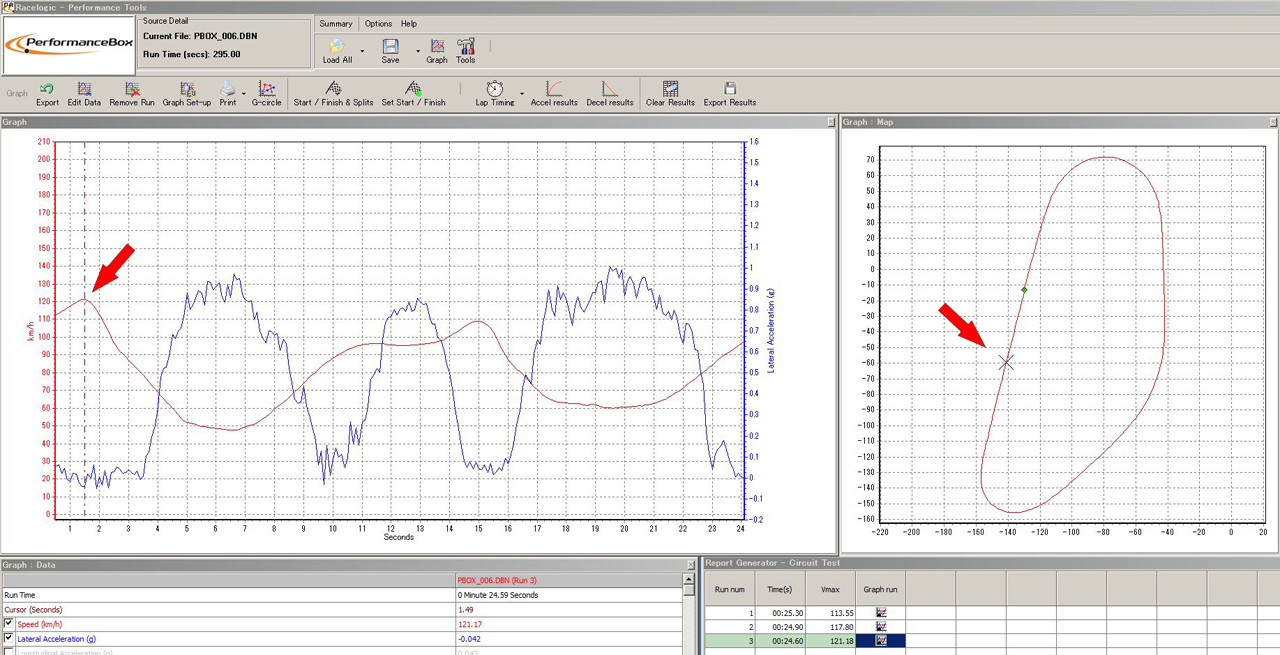The width and height of the screenshot is (1280, 655).
Task: Click the Load All folder icon
Action: (x=337, y=46)
